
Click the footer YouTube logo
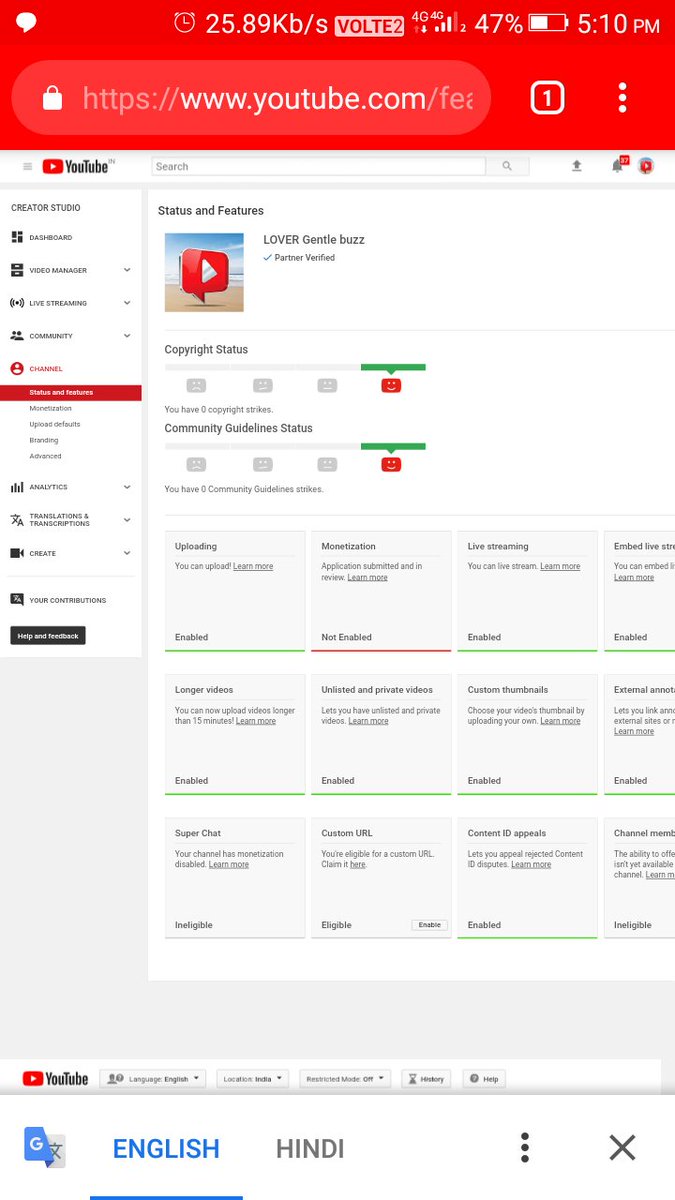(55, 1079)
